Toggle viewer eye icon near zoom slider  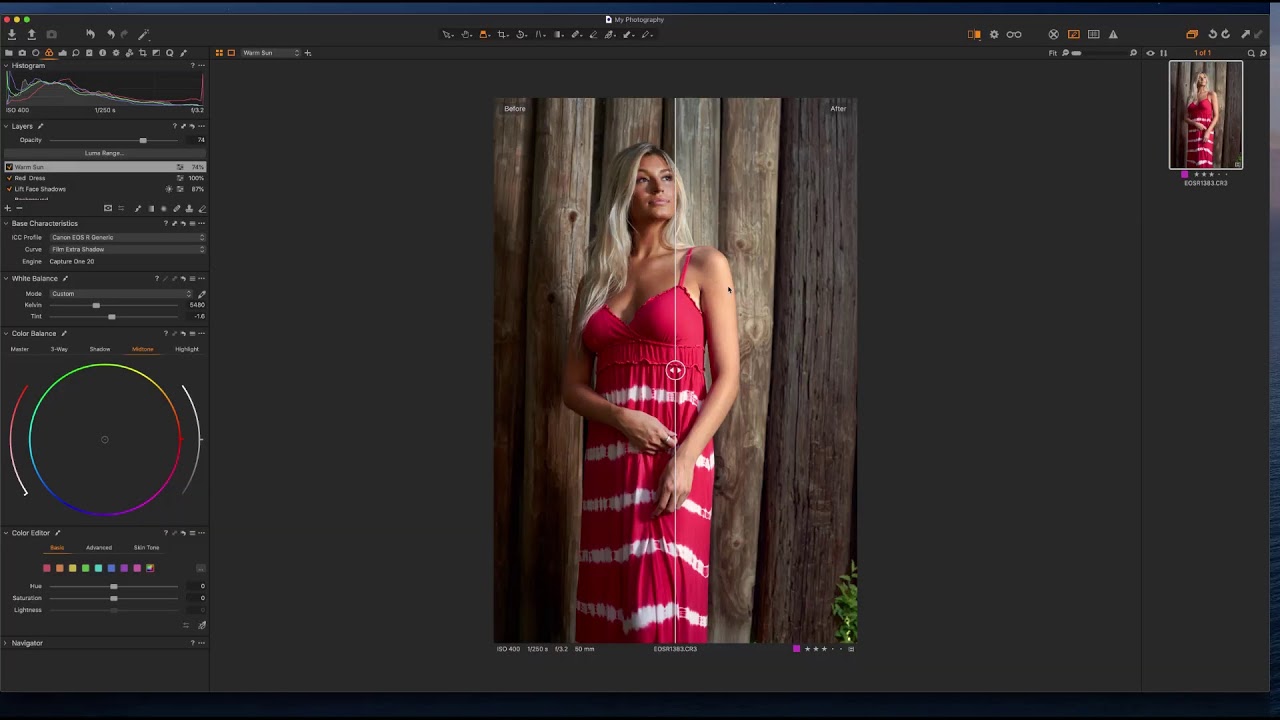click(1150, 53)
